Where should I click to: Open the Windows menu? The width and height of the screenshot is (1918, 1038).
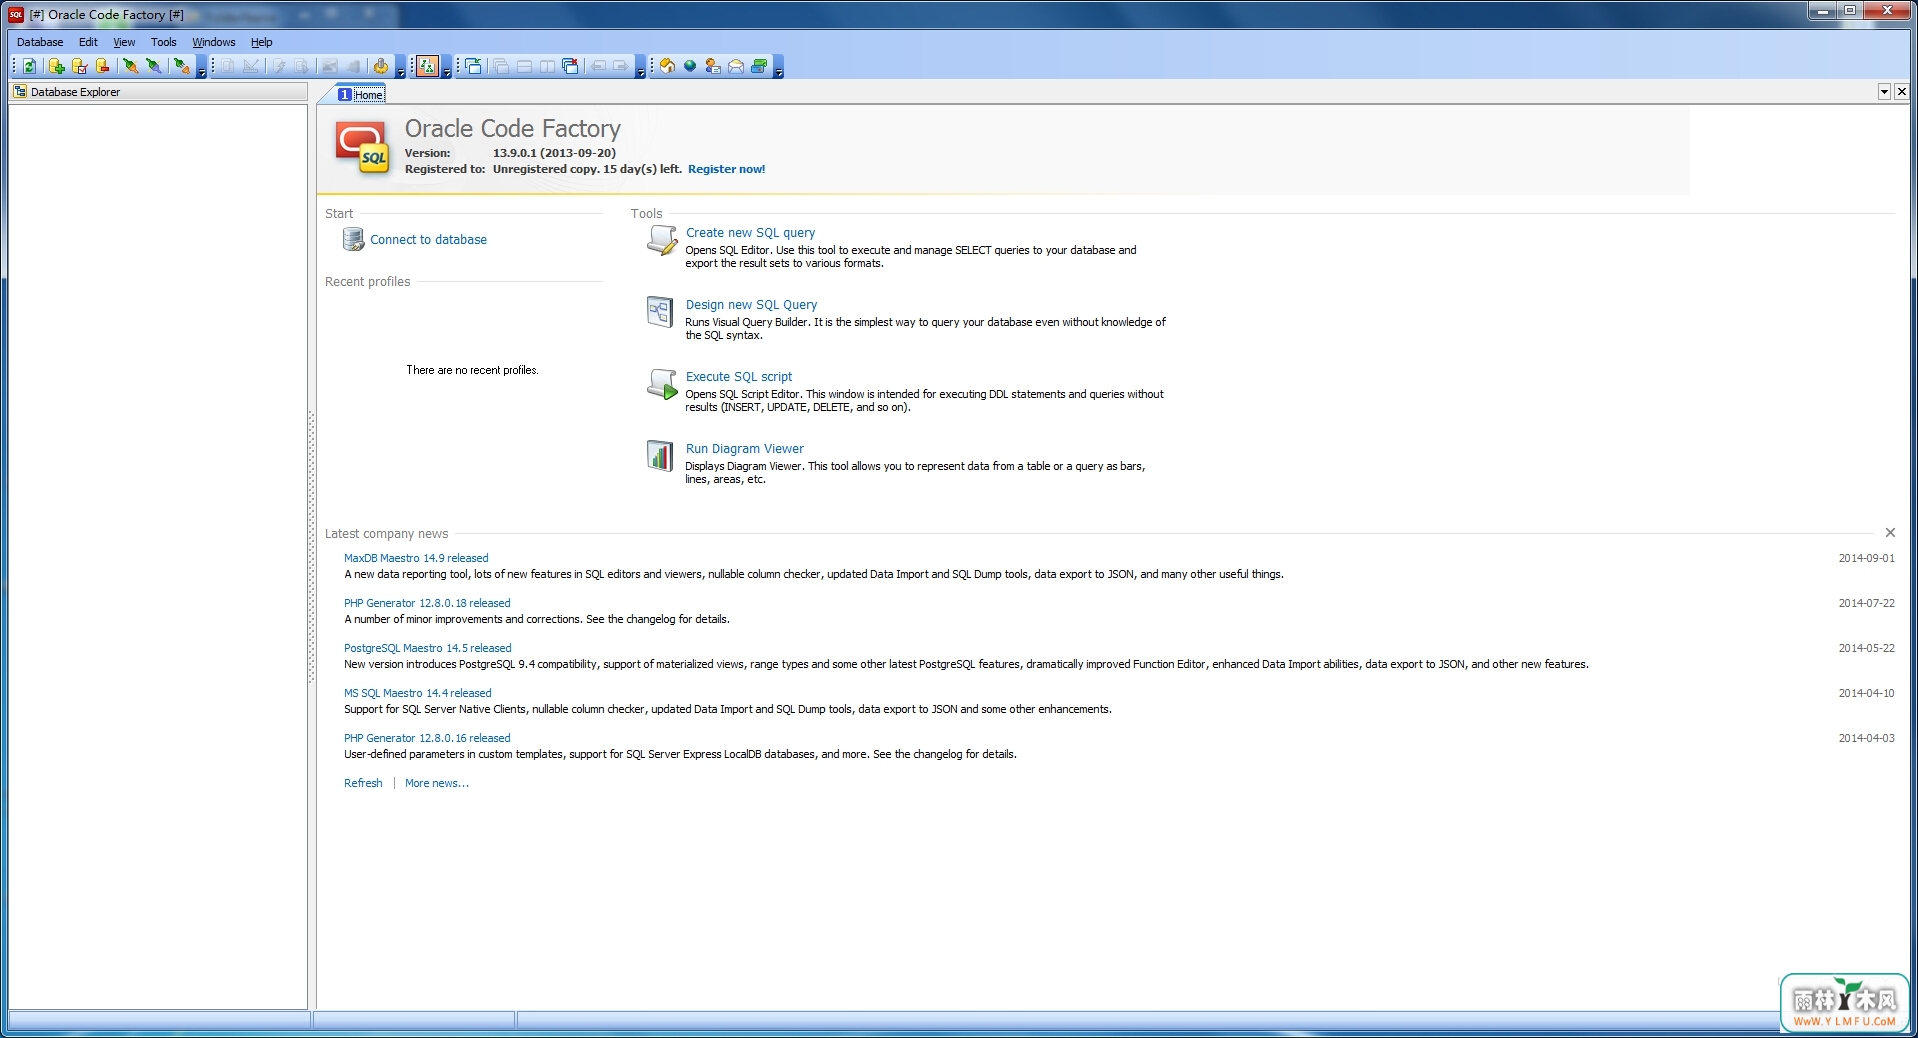213,42
